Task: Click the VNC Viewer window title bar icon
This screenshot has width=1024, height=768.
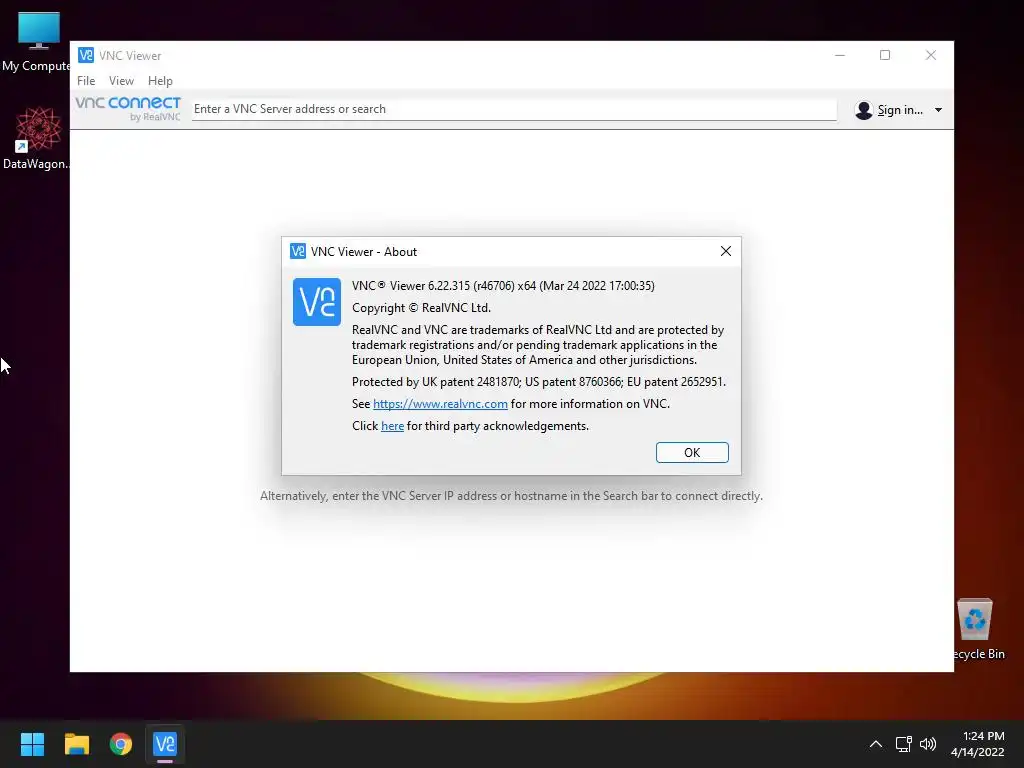Action: pyautogui.click(x=86, y=56)
